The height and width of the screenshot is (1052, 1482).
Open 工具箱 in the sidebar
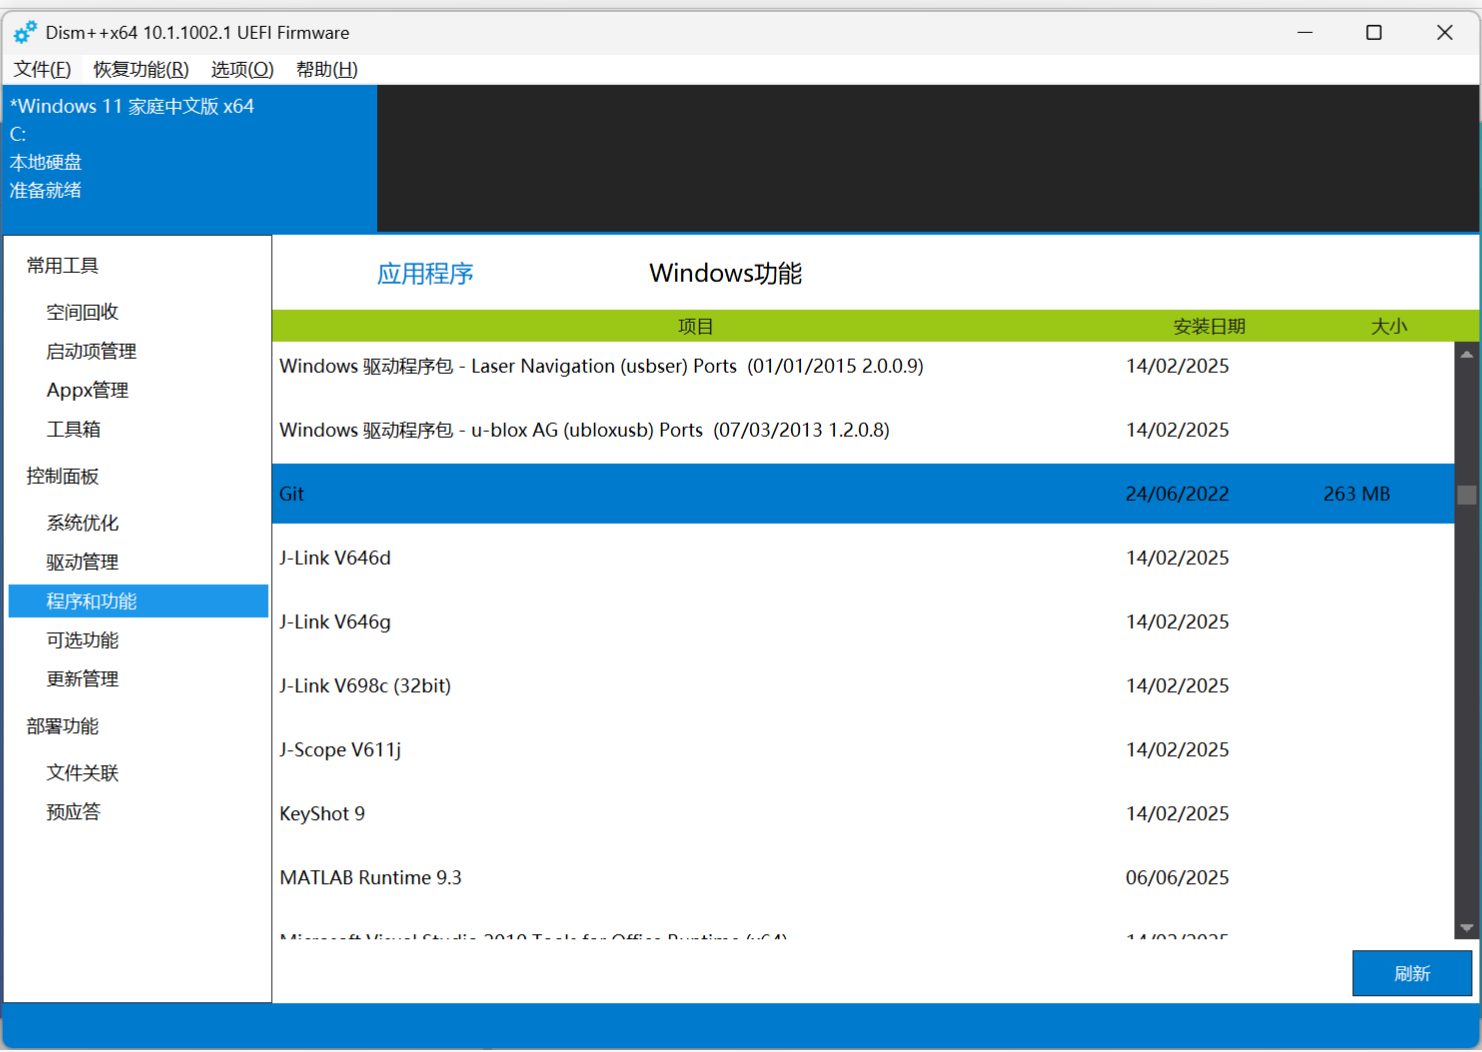73,429
